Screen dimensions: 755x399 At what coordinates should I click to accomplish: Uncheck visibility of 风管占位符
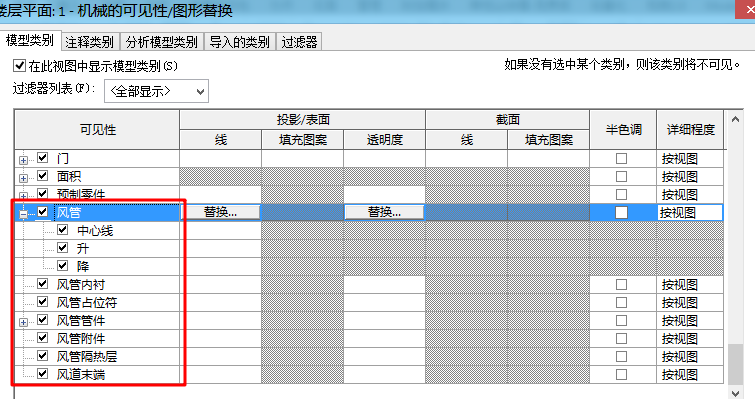tap(42, 301)
